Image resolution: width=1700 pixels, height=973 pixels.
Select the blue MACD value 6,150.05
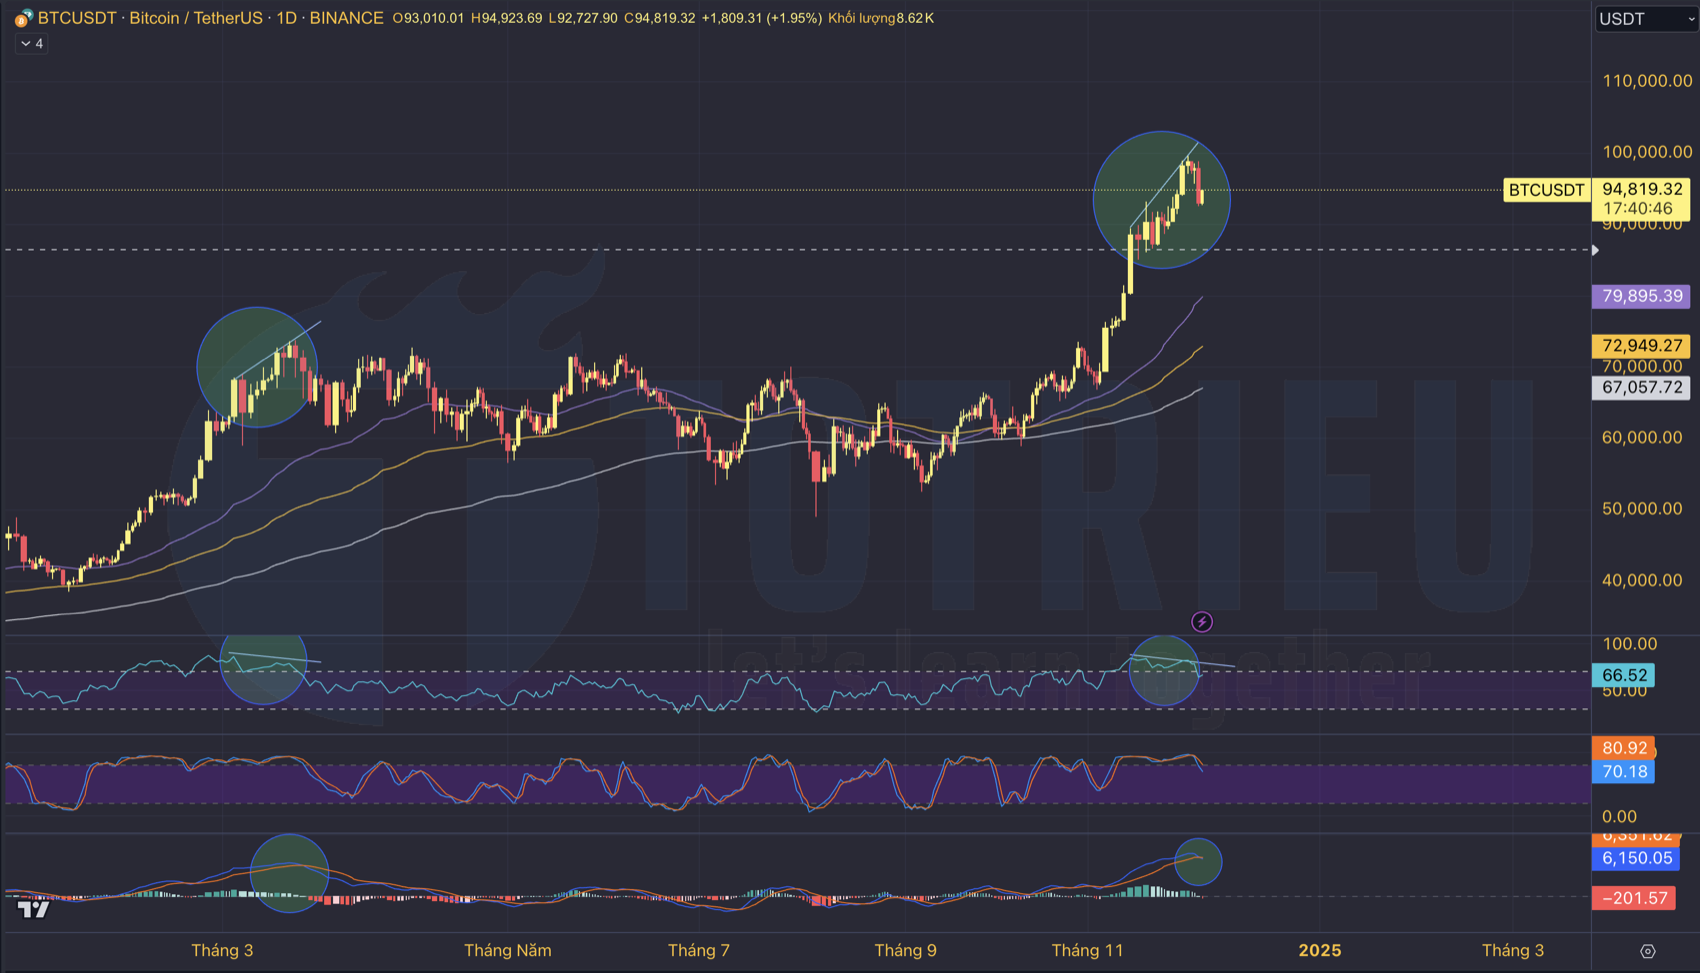pos(1636,858)
